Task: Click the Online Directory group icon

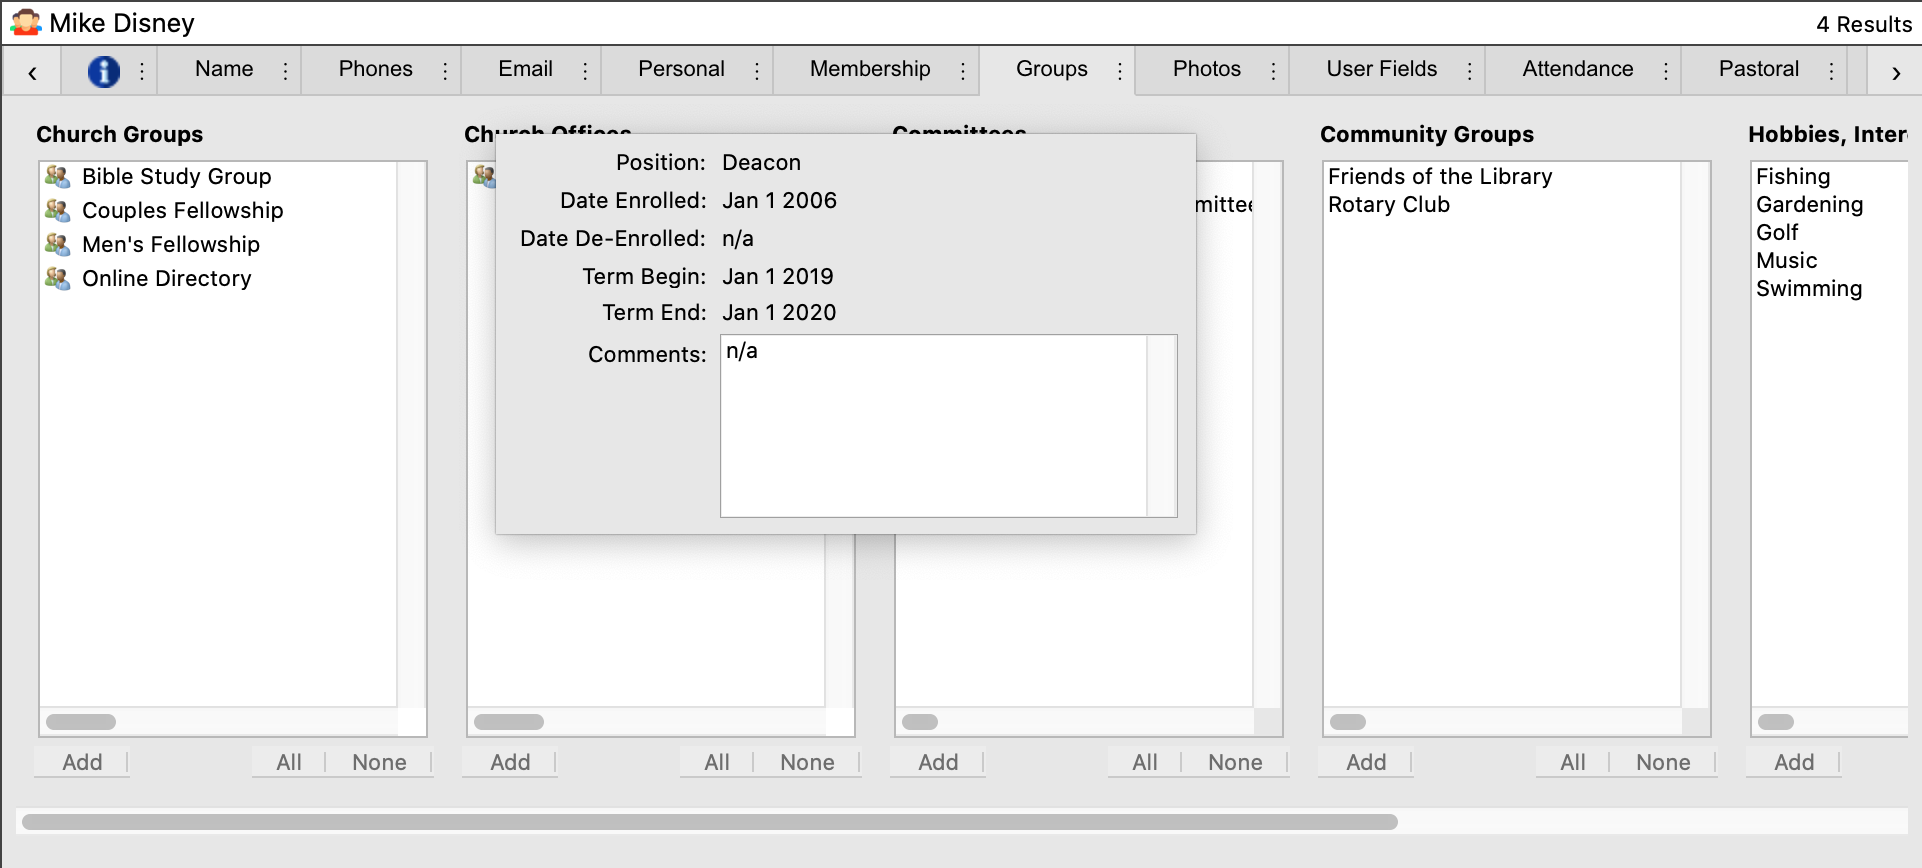Action: (58, 279)
